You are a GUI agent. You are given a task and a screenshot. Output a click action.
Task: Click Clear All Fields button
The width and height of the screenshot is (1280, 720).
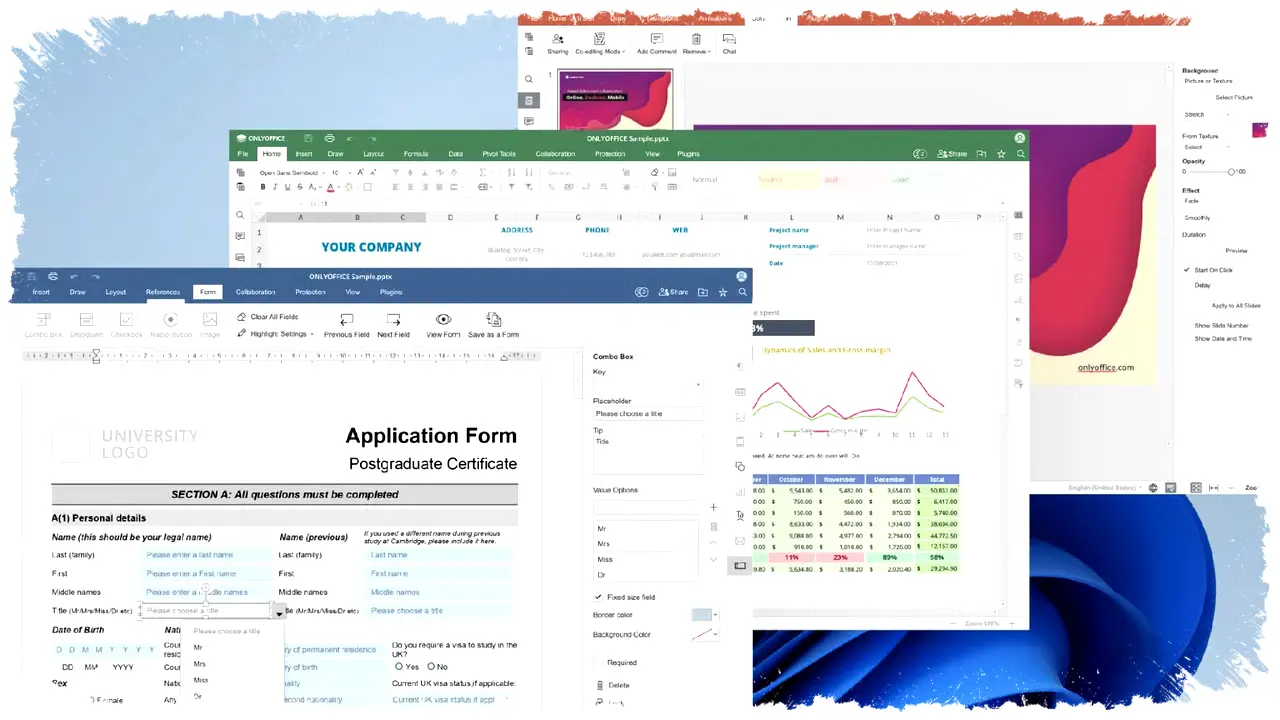[267, 317]
